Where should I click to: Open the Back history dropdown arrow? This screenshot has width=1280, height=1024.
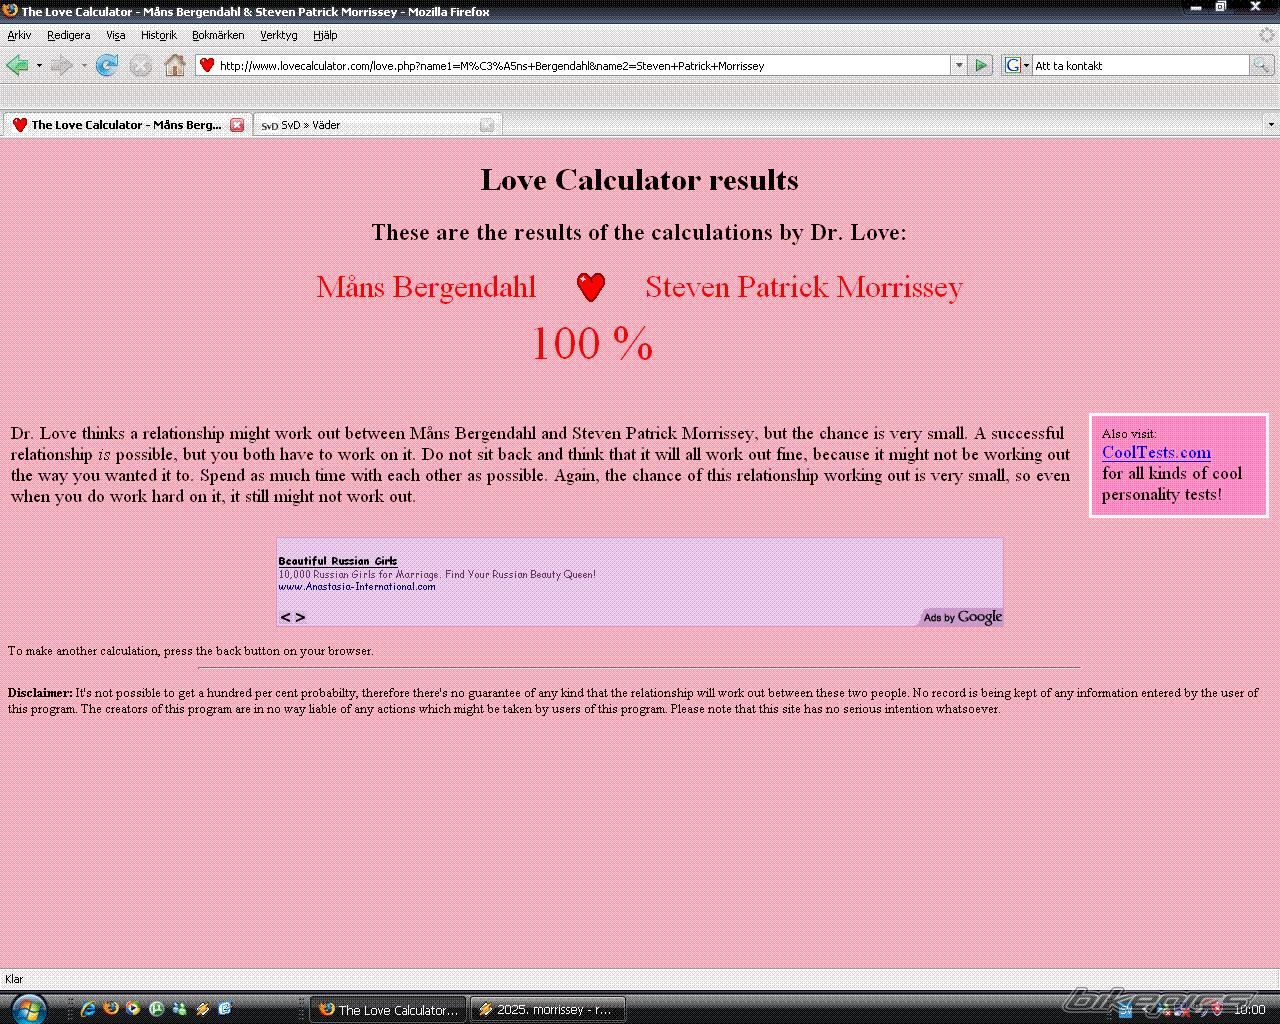pos(39,66)
